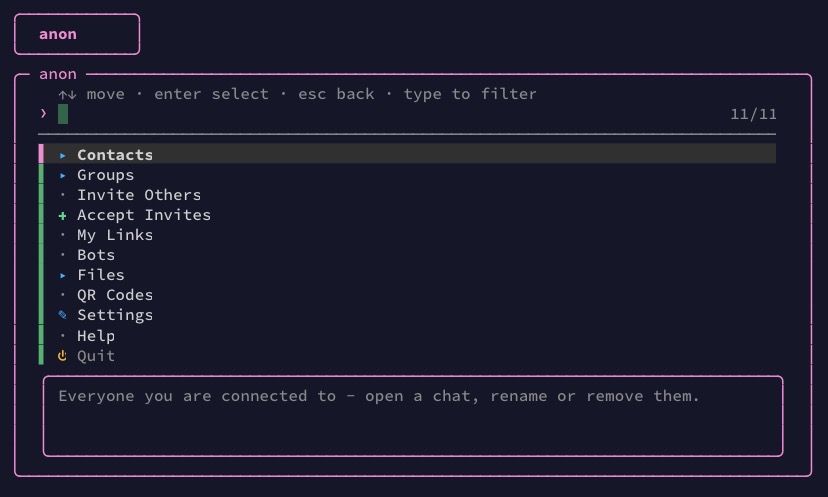Open the QR Codes entry
This screenshot has width=828, height=497.
(407, 295)
